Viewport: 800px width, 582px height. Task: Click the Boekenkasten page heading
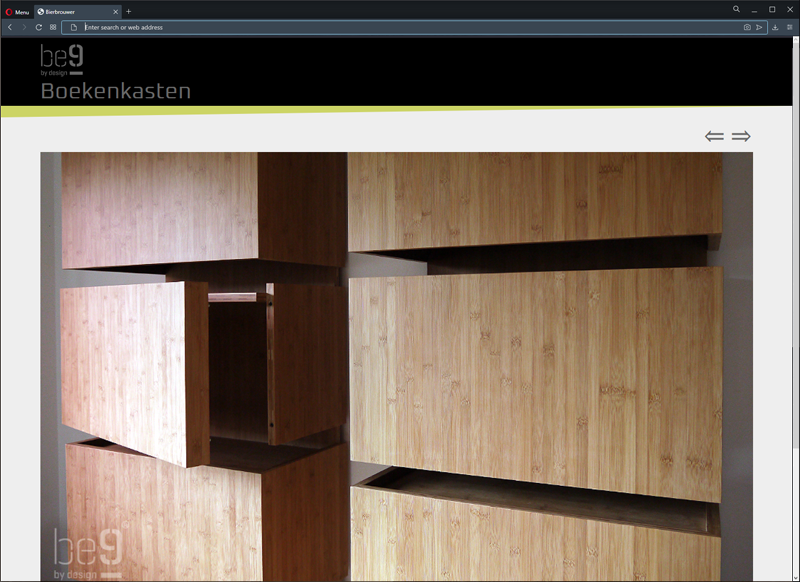pos(116,91)
